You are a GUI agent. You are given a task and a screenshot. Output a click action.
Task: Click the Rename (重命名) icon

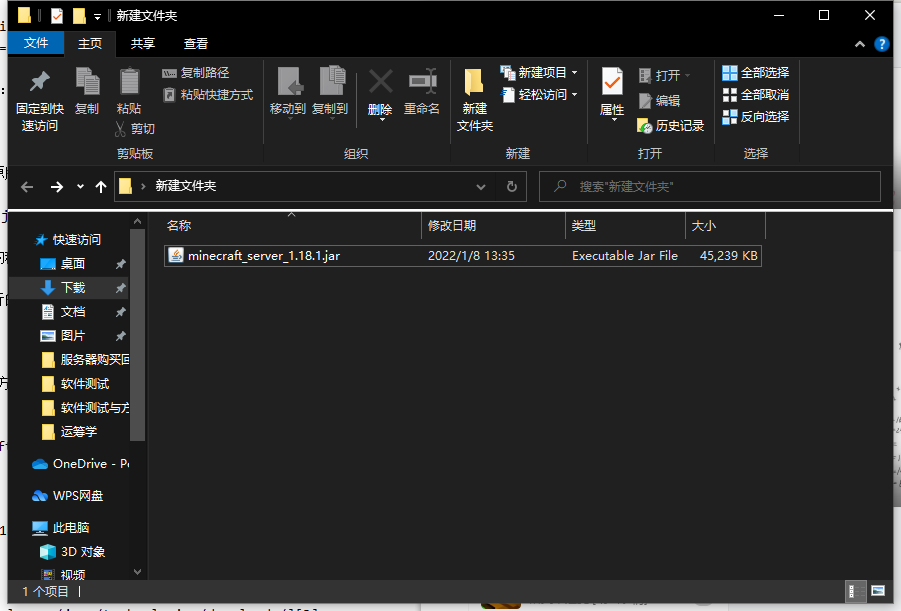click(x=422, y=82)
